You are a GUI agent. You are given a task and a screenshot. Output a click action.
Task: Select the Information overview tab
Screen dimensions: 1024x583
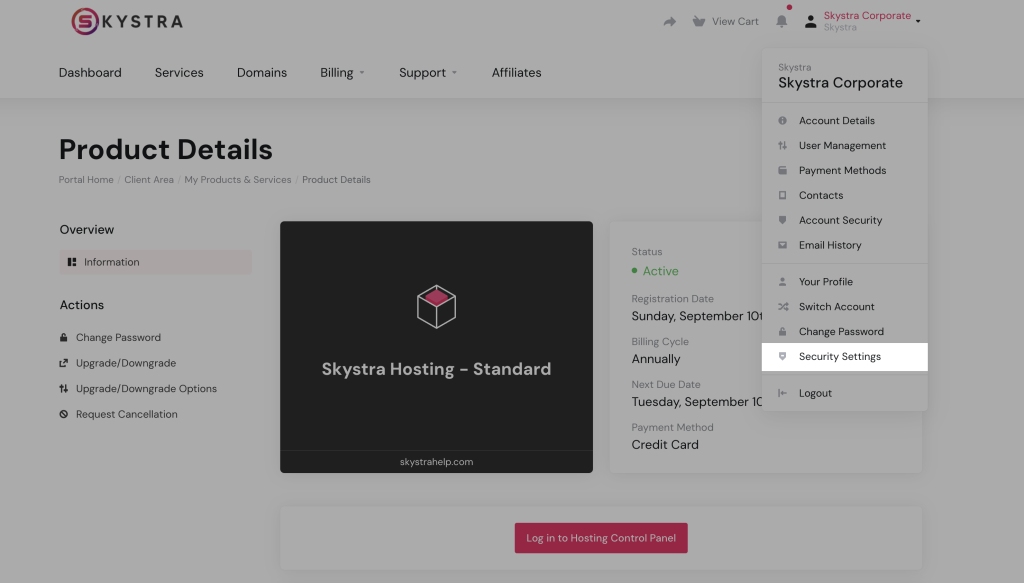pyautogui.click(x=111, y=263)
